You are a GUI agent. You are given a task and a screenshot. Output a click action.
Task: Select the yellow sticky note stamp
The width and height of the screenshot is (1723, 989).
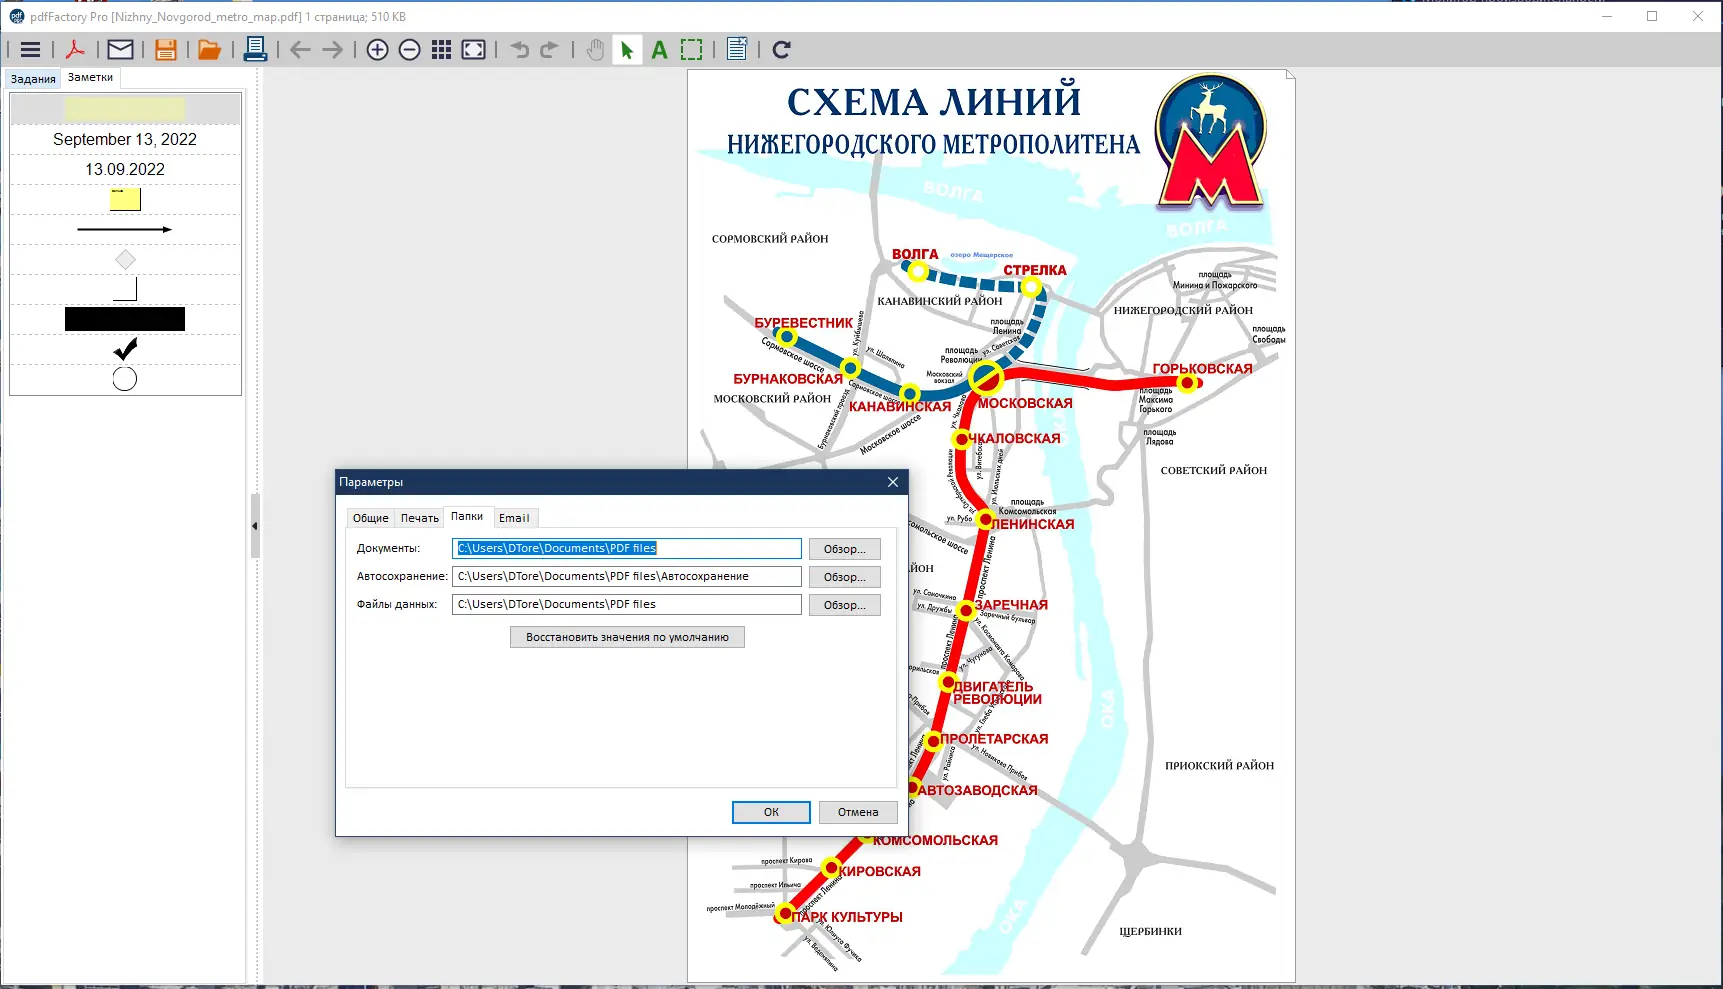pos(125,199)
